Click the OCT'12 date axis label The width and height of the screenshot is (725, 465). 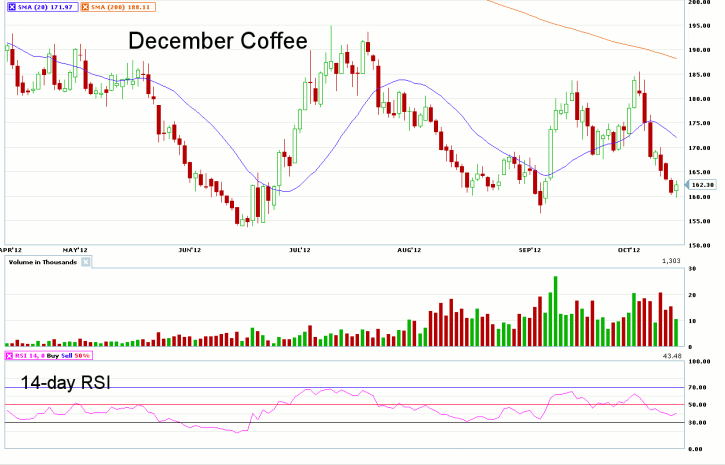[629, 250]
